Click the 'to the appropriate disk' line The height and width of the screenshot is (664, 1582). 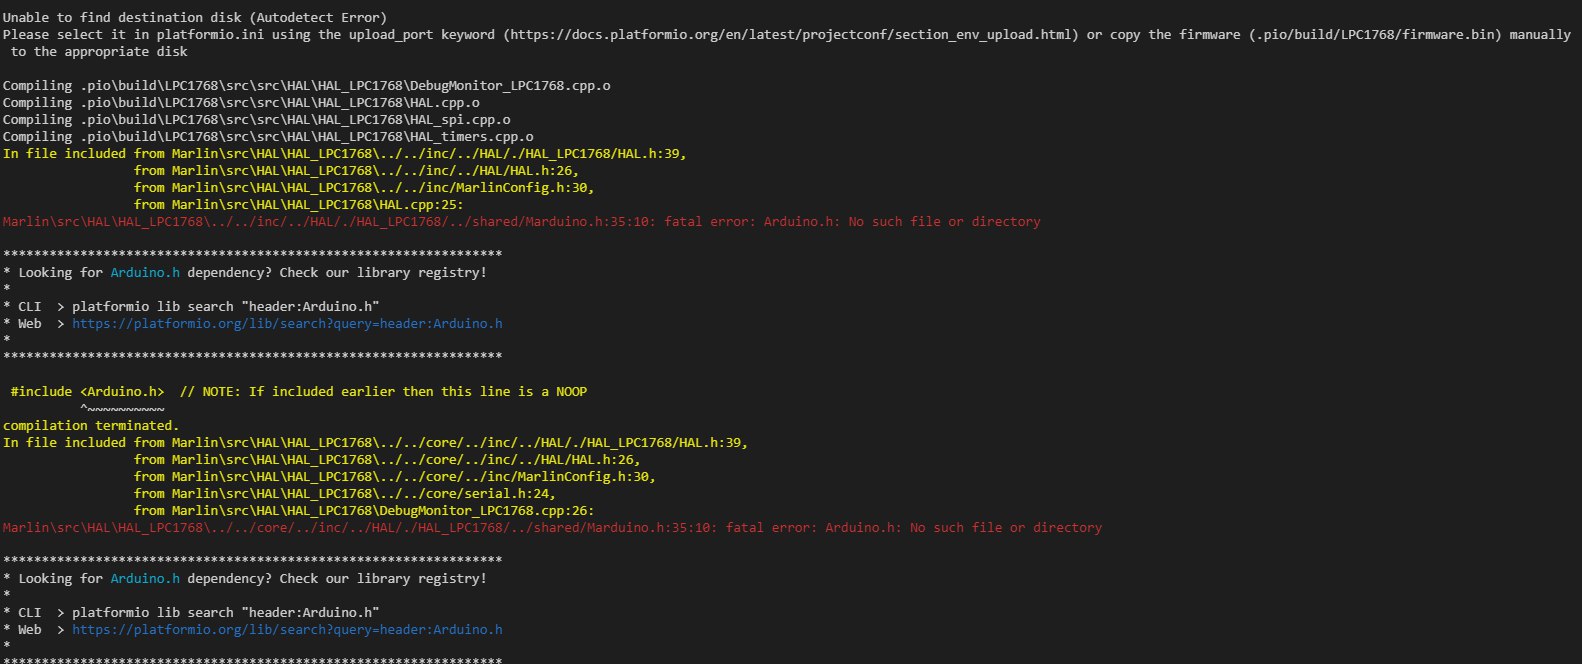click(99, 51)
